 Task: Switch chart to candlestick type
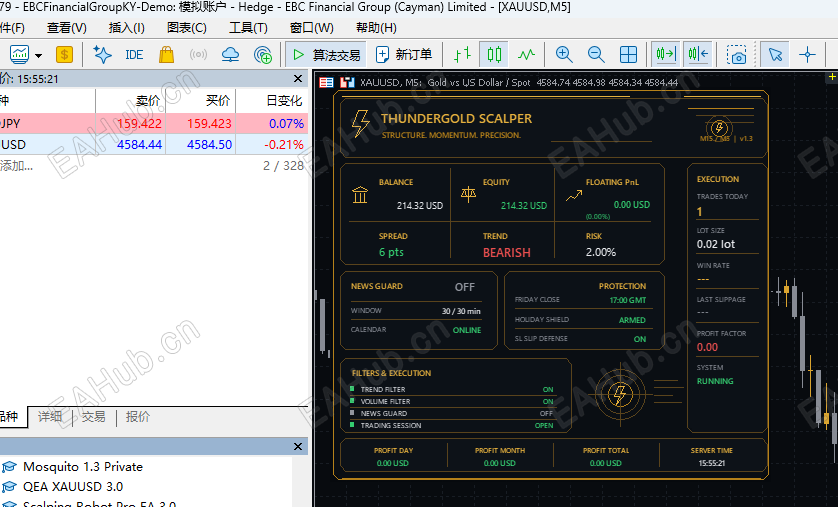494,54
